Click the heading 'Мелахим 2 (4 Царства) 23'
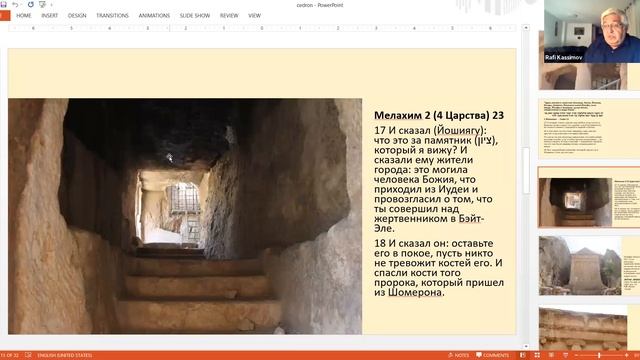The image size is (640, 360). tap(439, 116)
